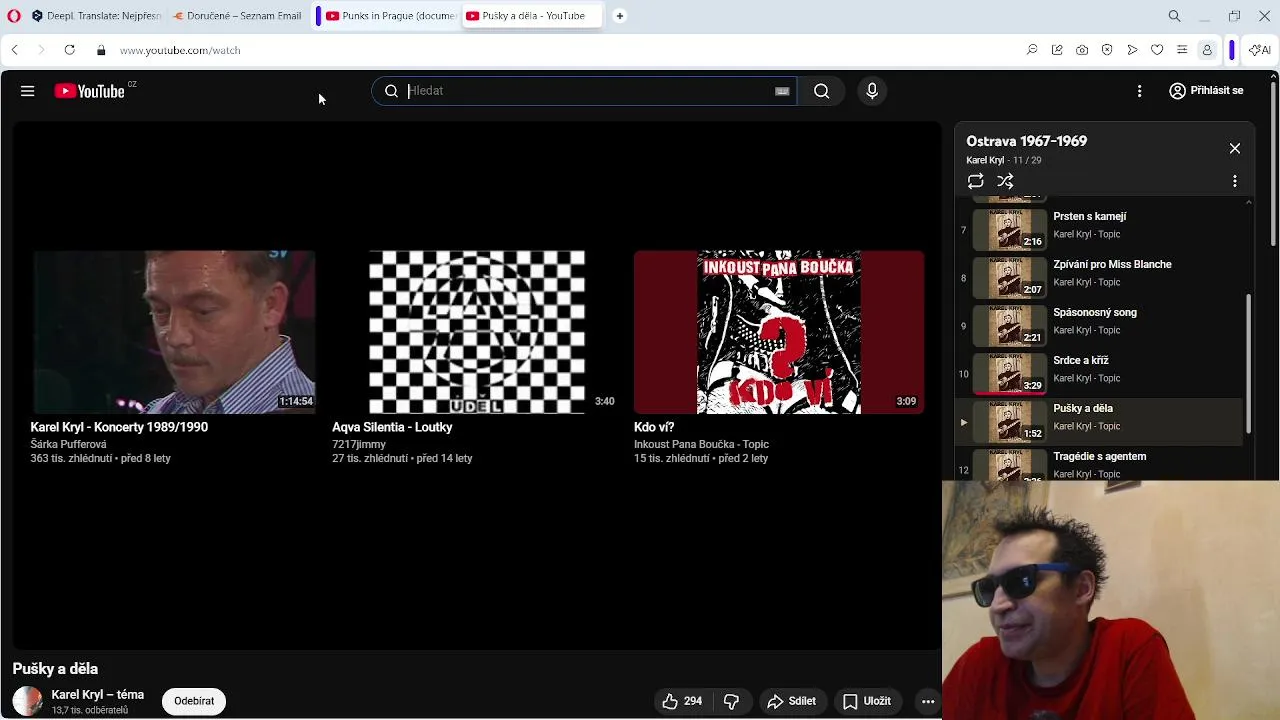1280x720 pixels.
Task: Click the send arrow icon in address bar
Action: (1132, 50)
